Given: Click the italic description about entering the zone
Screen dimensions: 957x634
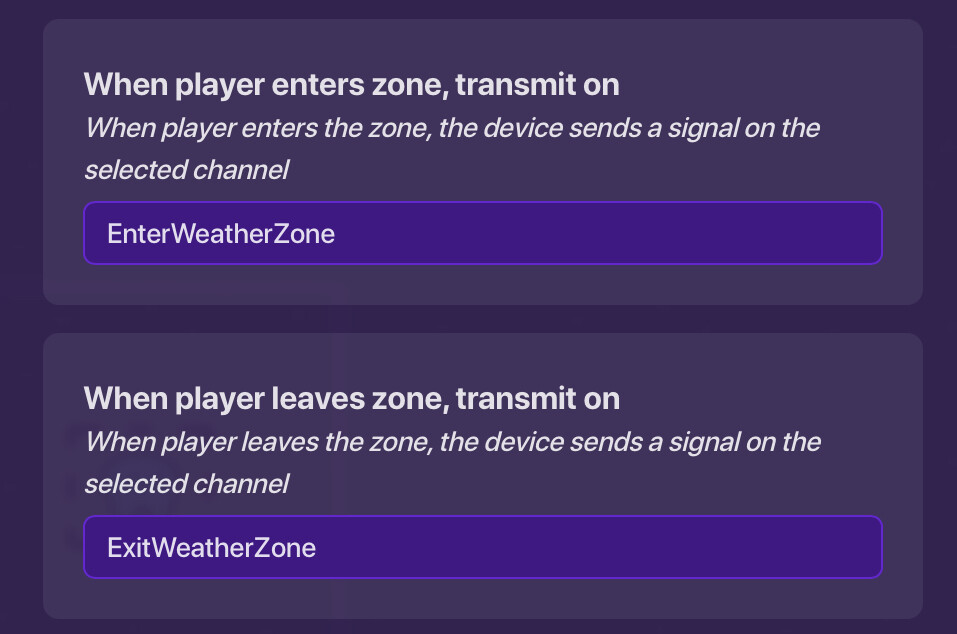Looking at the screenshot, I should coord(451,129).
